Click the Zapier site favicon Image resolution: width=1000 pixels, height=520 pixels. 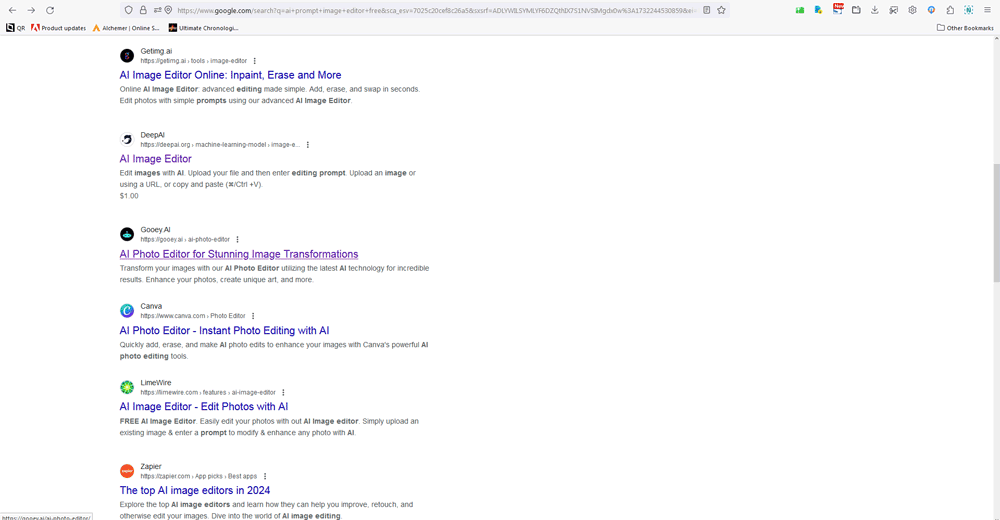point(127,471)
